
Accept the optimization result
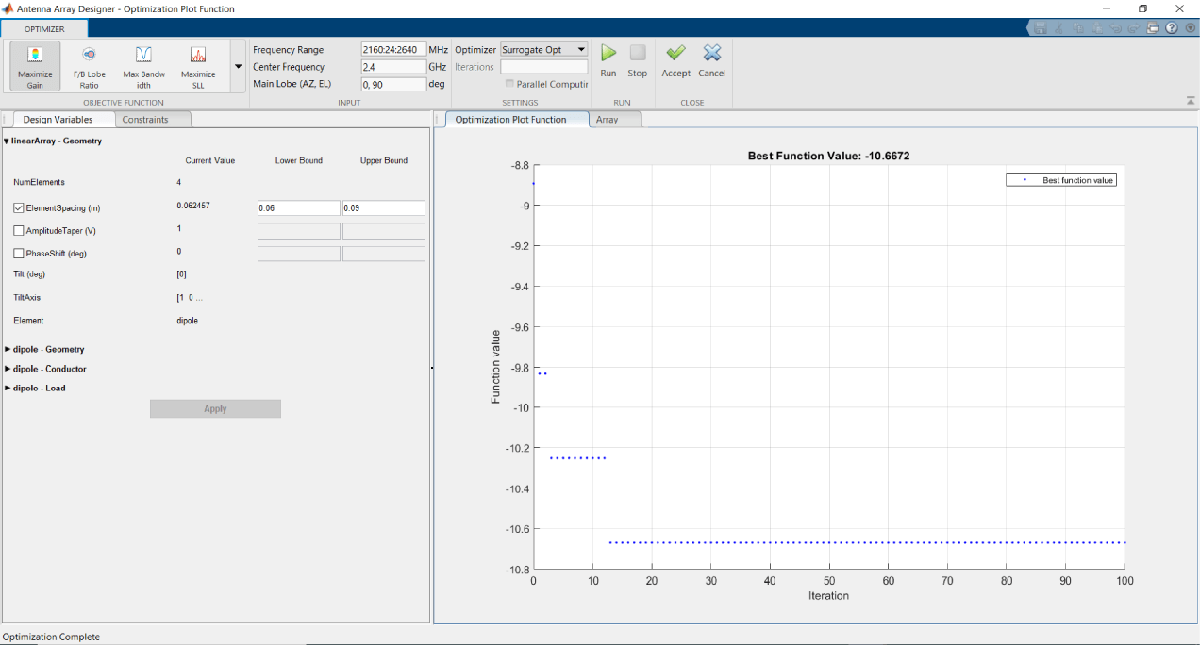(676, 58)
